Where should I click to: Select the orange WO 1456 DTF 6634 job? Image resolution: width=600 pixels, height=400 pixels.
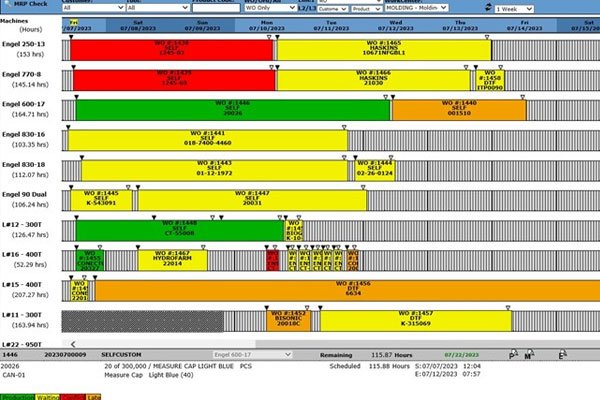coord(352,290)
